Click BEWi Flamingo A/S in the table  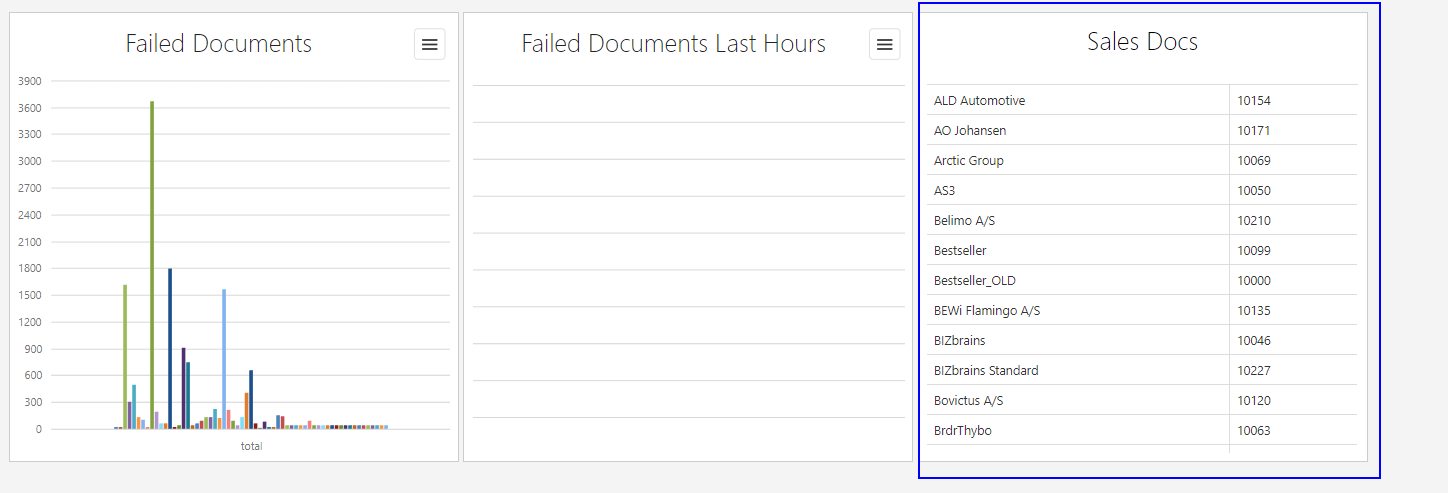tap(986, 311)
